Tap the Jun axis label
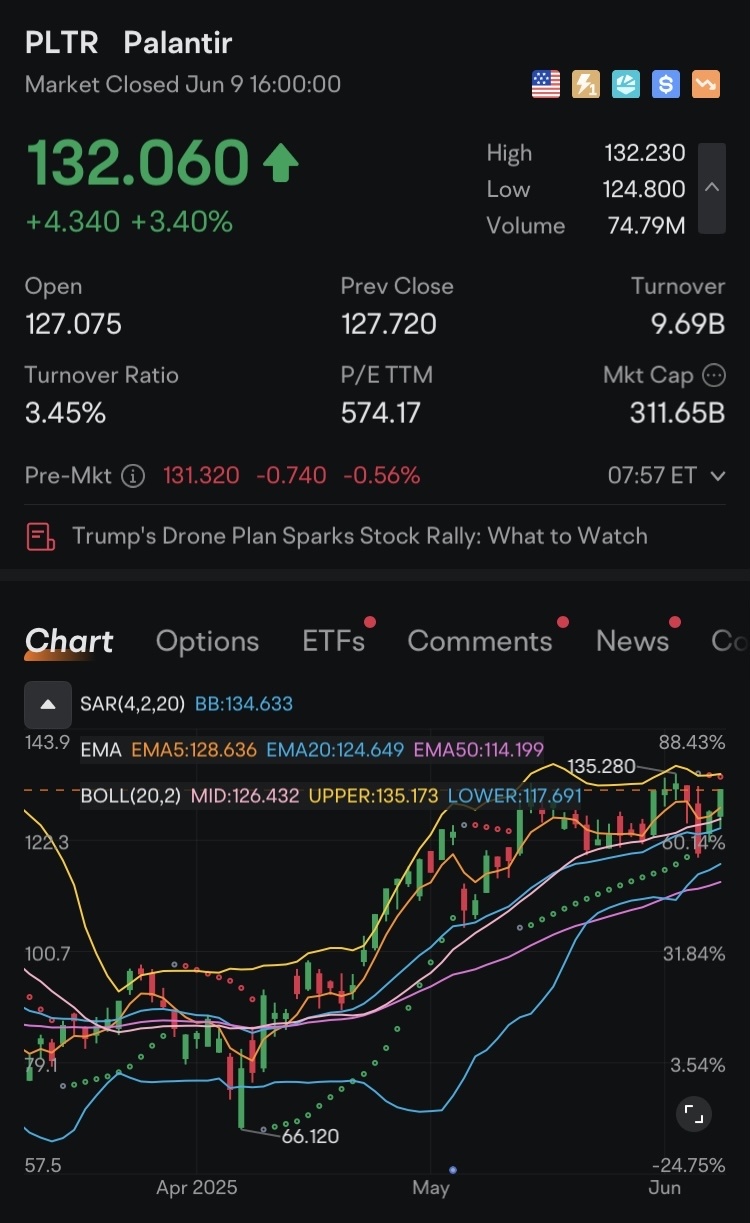 (x=664, y=1188)
